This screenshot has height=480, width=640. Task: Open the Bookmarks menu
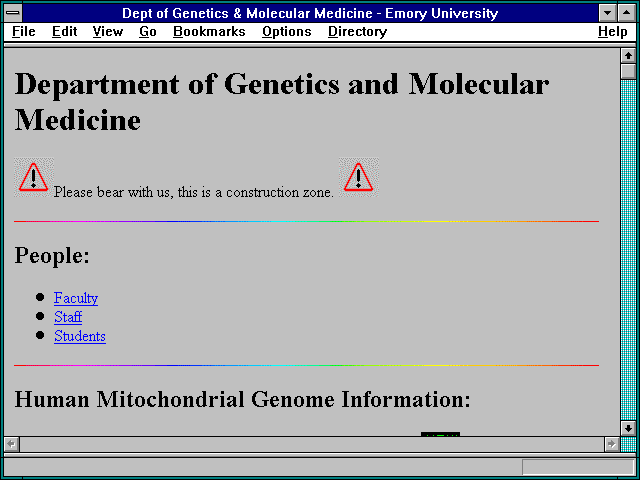pos(209,31)
